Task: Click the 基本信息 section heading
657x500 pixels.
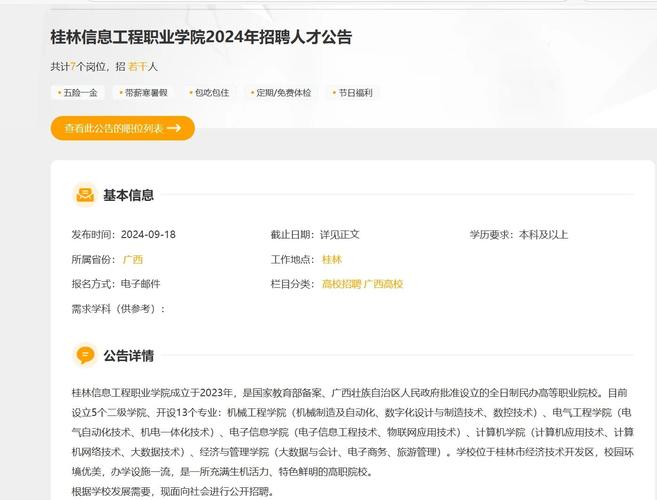Action: (x=129, y=195)
